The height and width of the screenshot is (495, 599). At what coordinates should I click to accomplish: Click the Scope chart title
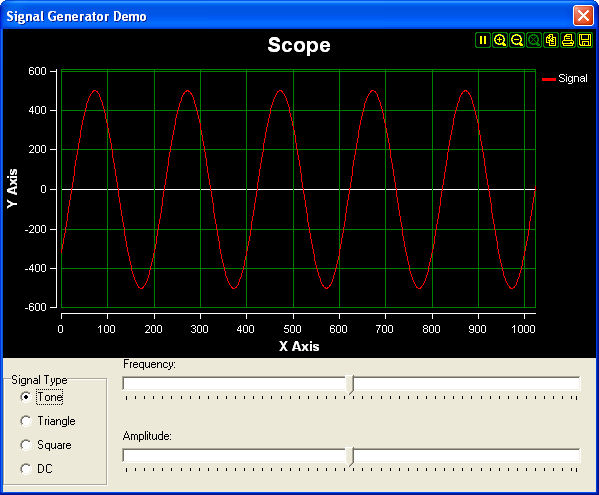point(299,45)
